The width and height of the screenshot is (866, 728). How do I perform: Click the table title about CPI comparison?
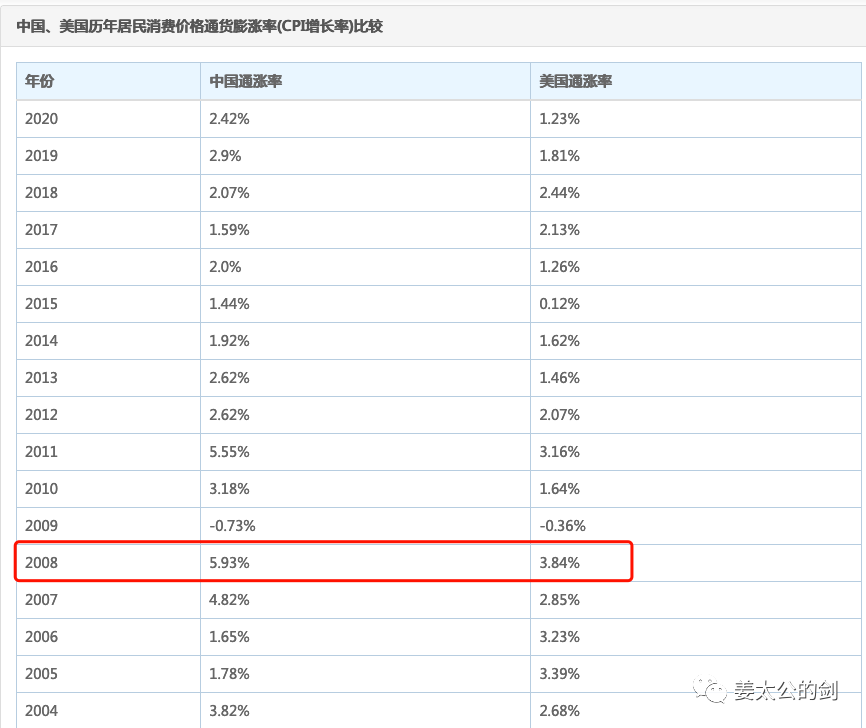click(x=199, y=26)
